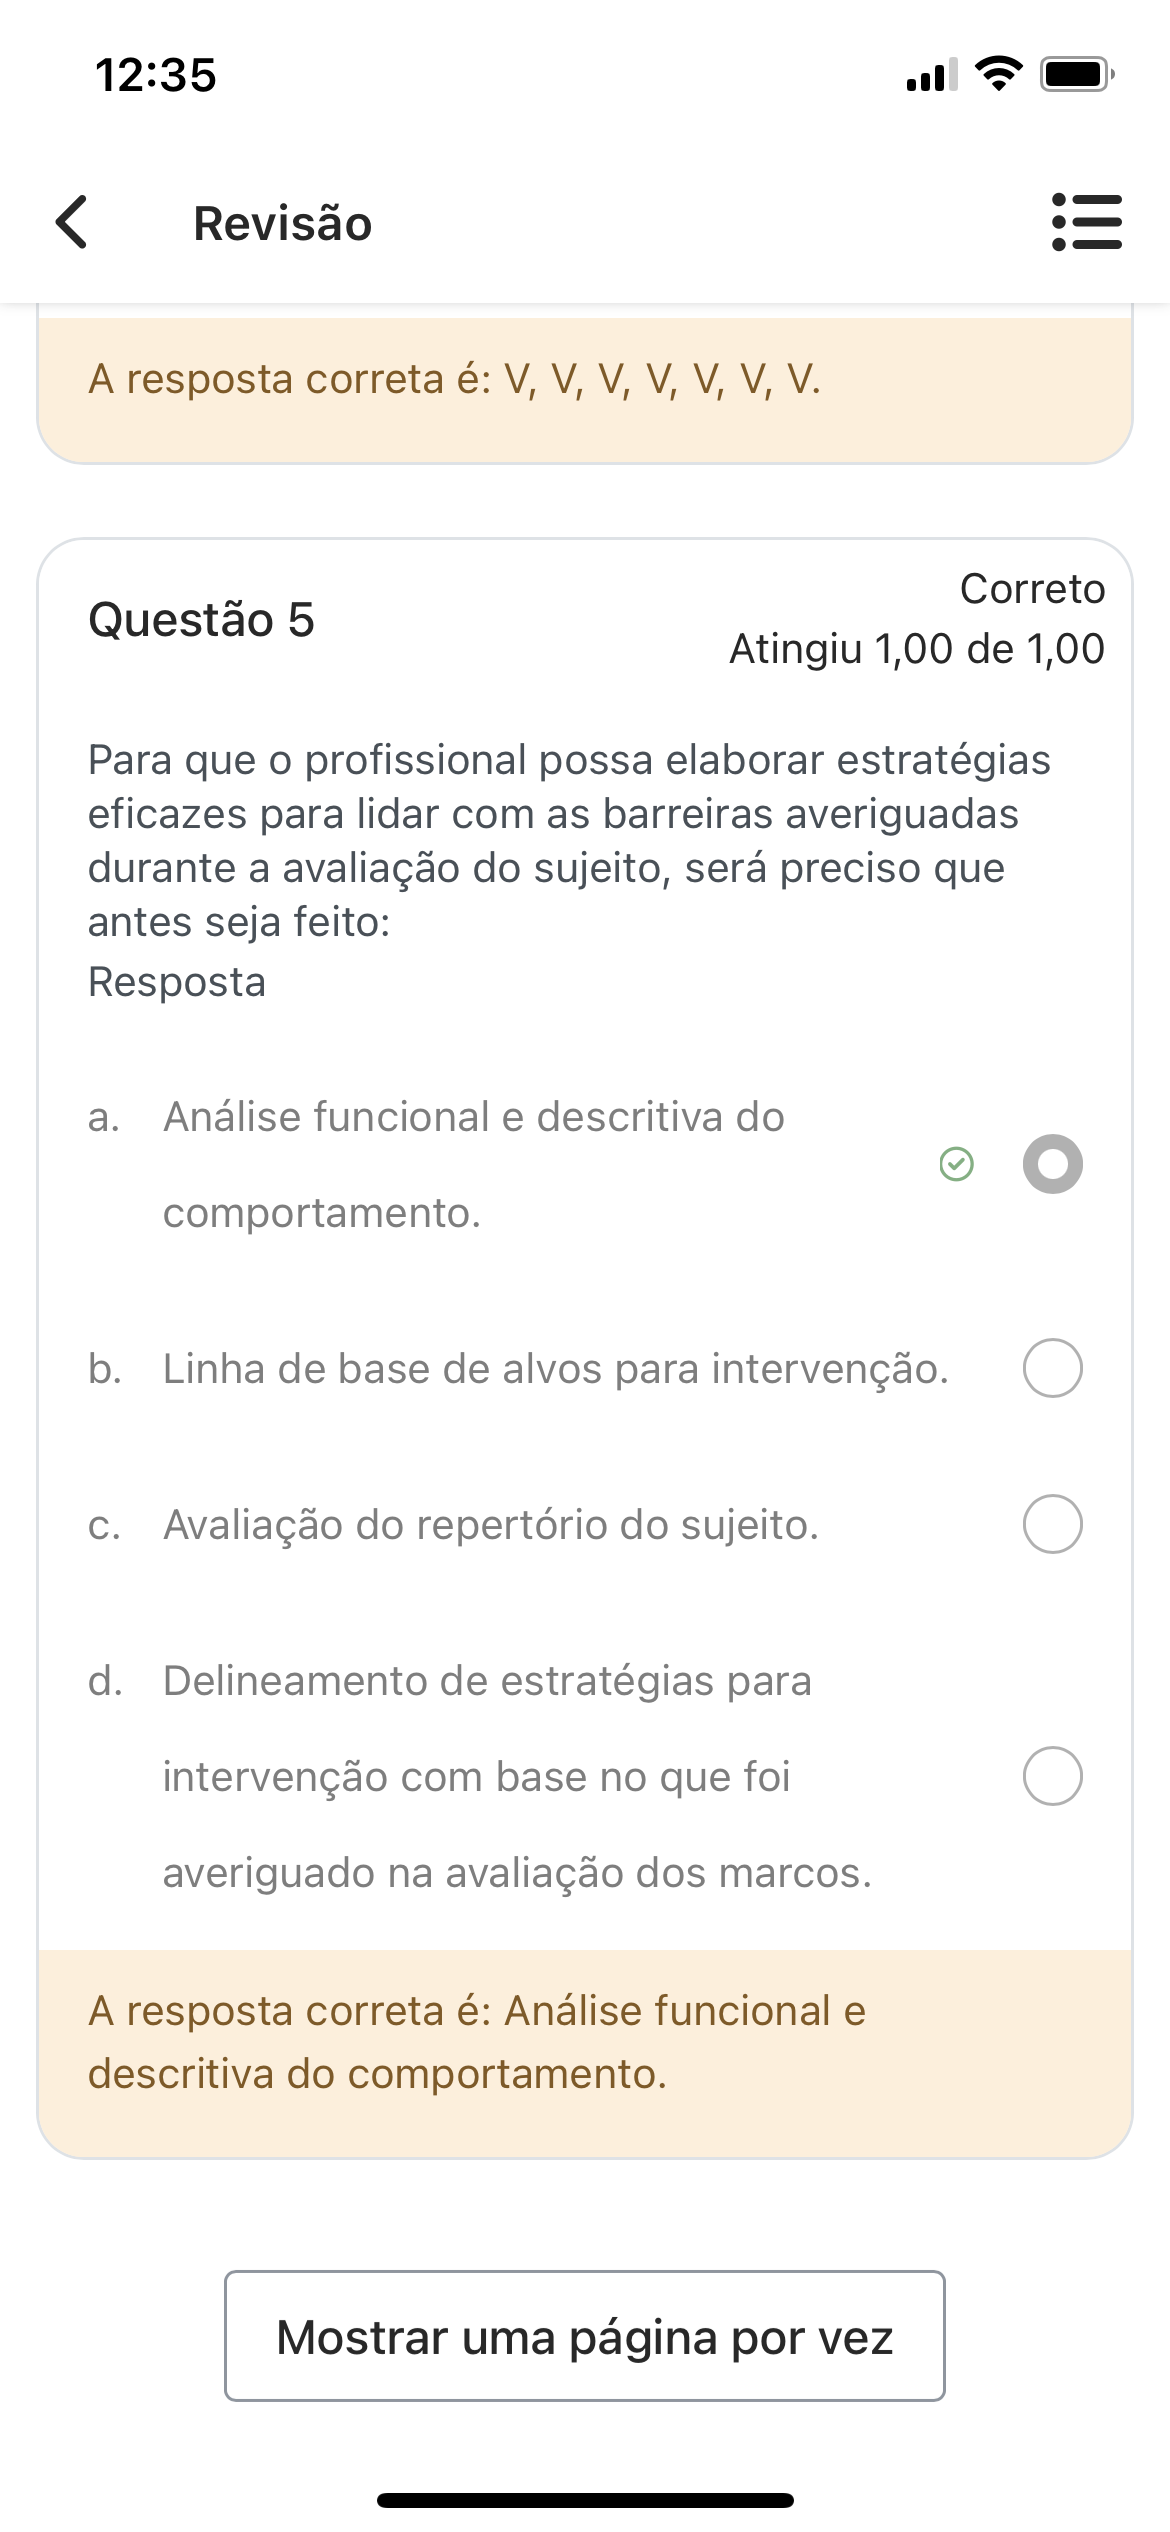Viewport: 1170px width, 2532px height.
Task: Choose radio for Avaliação do repertório option
Action: 1052,1524
